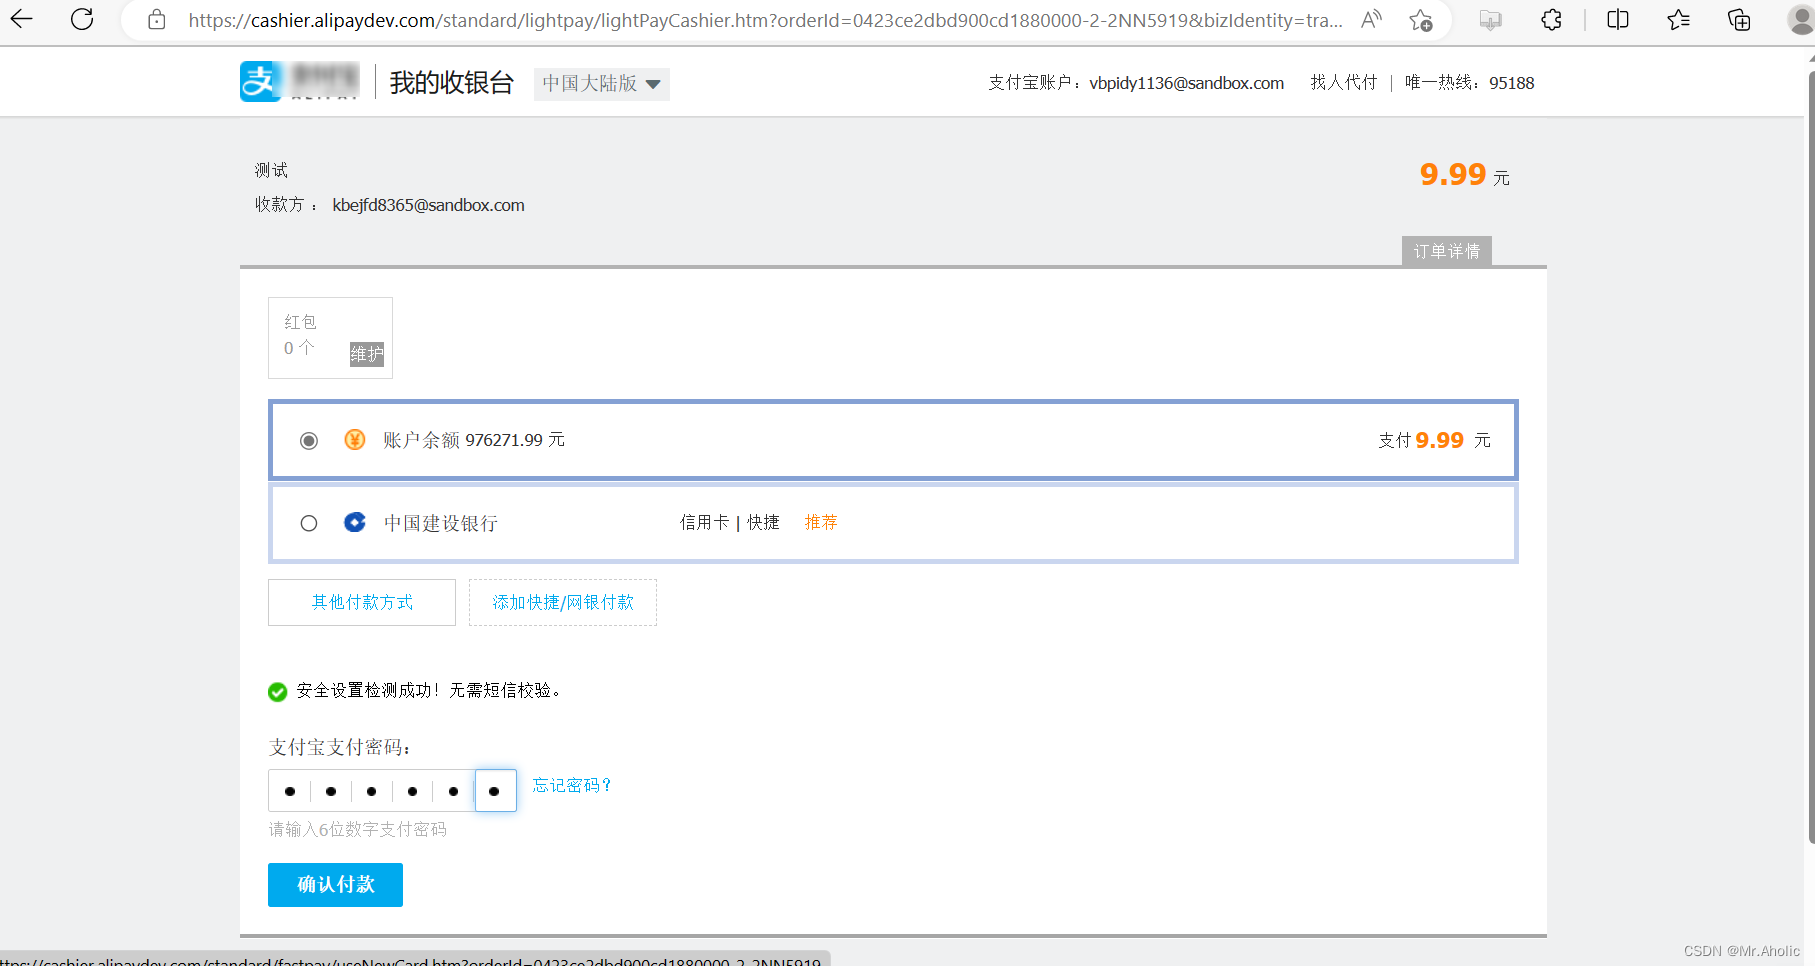Select 中国建设银行 payment radio button
Image resolution: width=1815 pixels, height=966 pixels.
coord(309,523)
